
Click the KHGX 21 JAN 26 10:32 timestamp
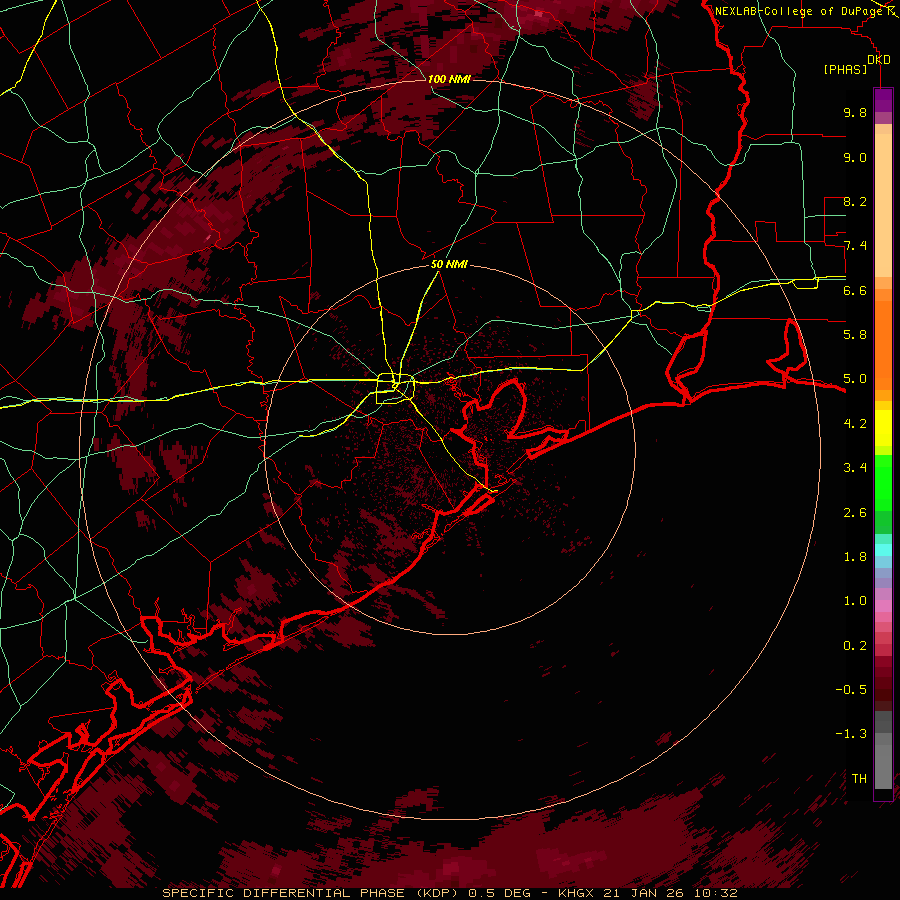[648, 893]
